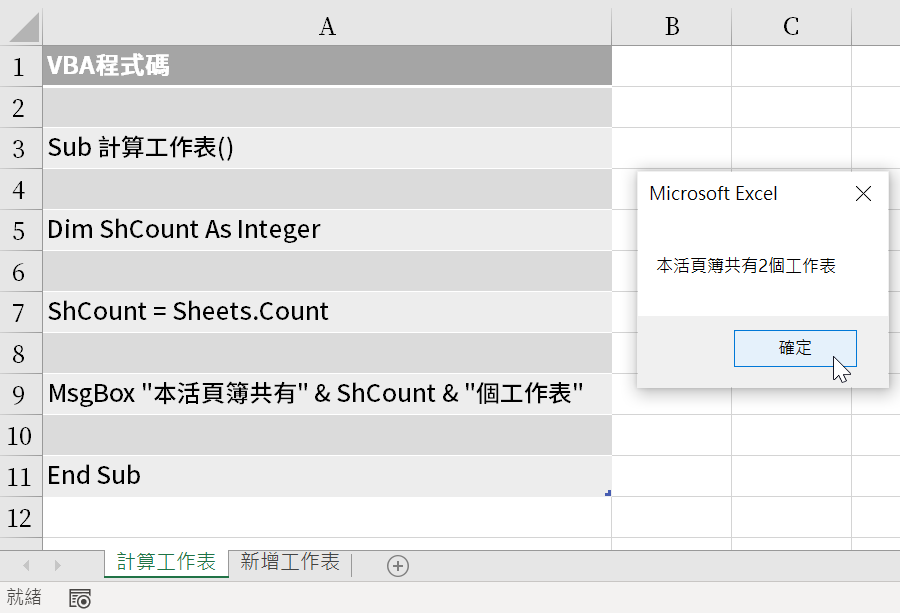
Task: Select row 4 header
Action: coord(21,190)
